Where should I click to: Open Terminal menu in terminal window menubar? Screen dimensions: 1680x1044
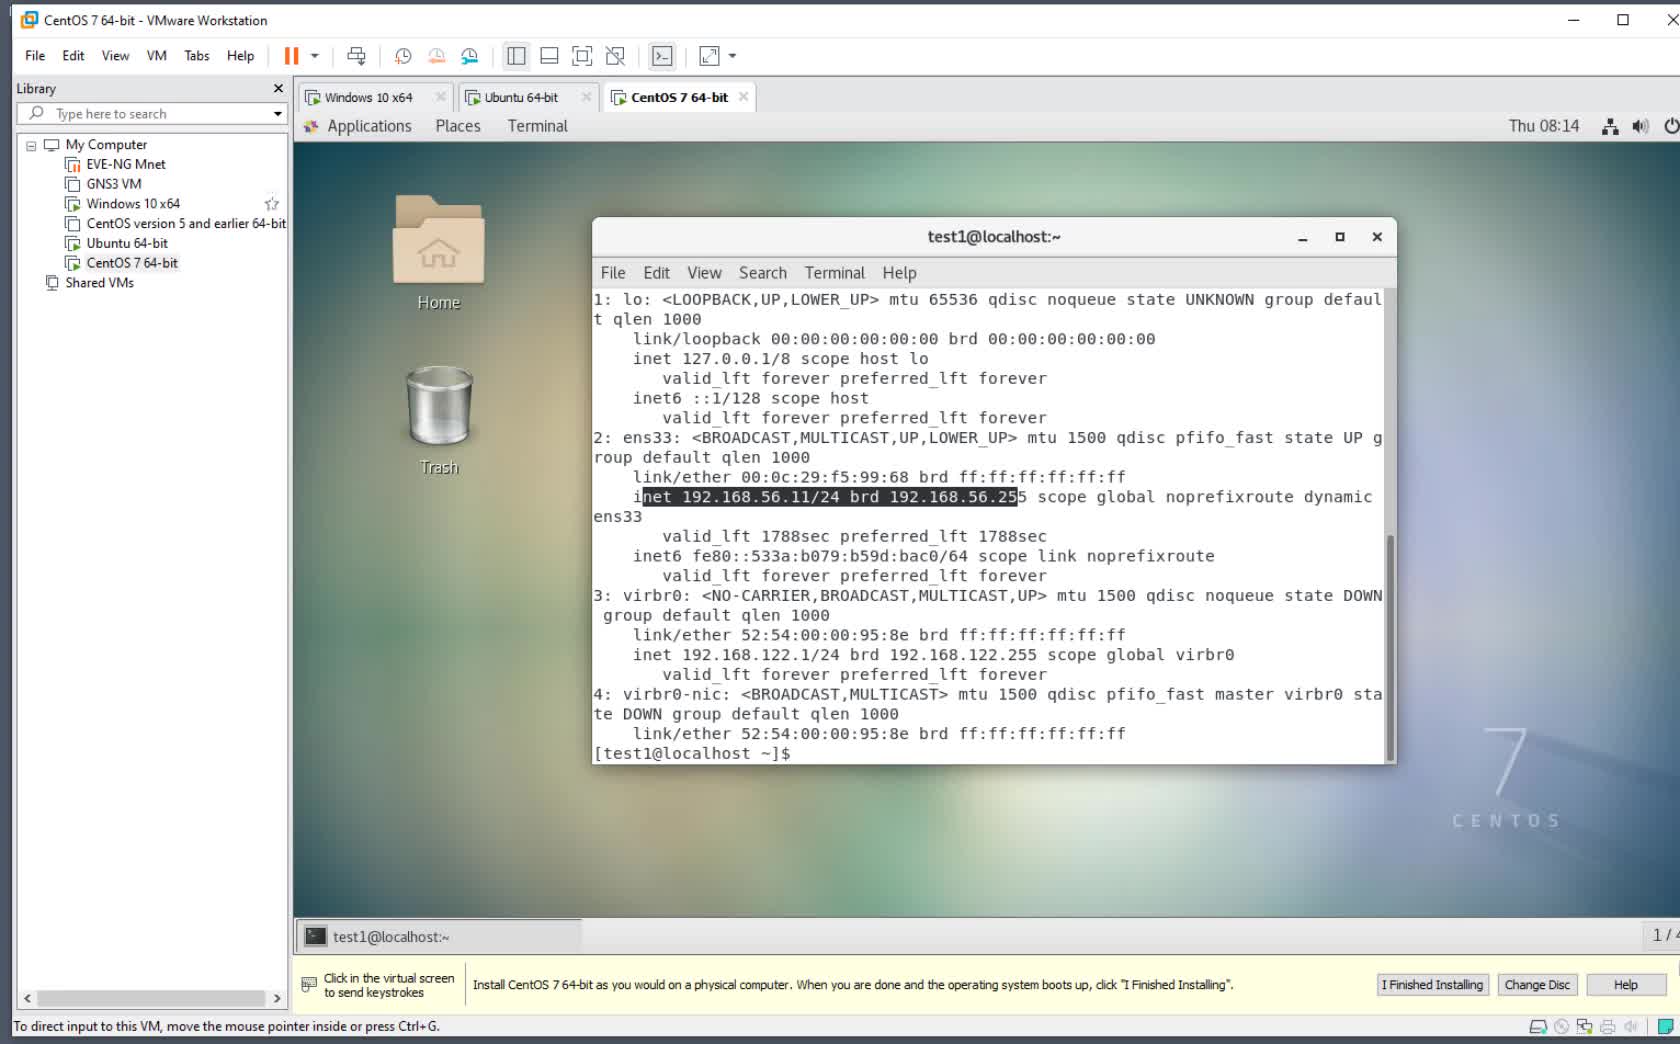pyautogui.click(x=834, y=273)
